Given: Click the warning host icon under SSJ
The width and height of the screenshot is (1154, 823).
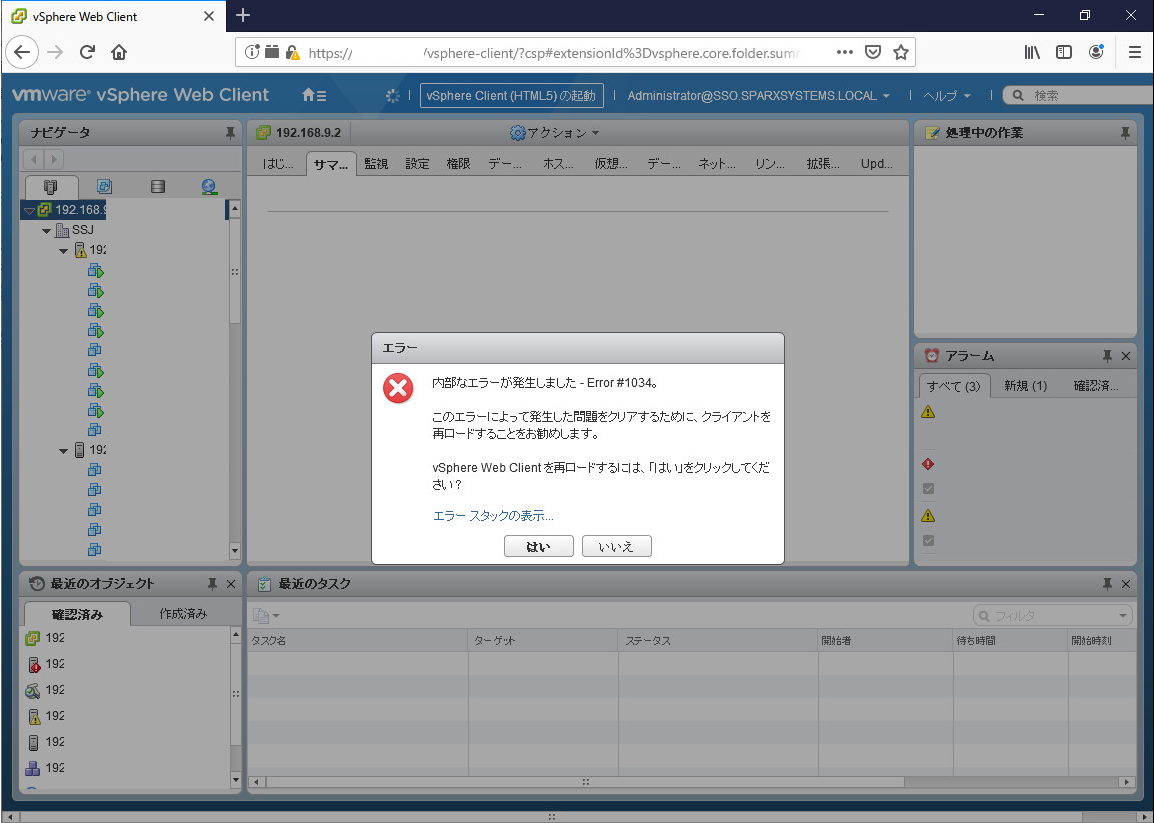Looking at the screenshot, I should coord(82,249).
